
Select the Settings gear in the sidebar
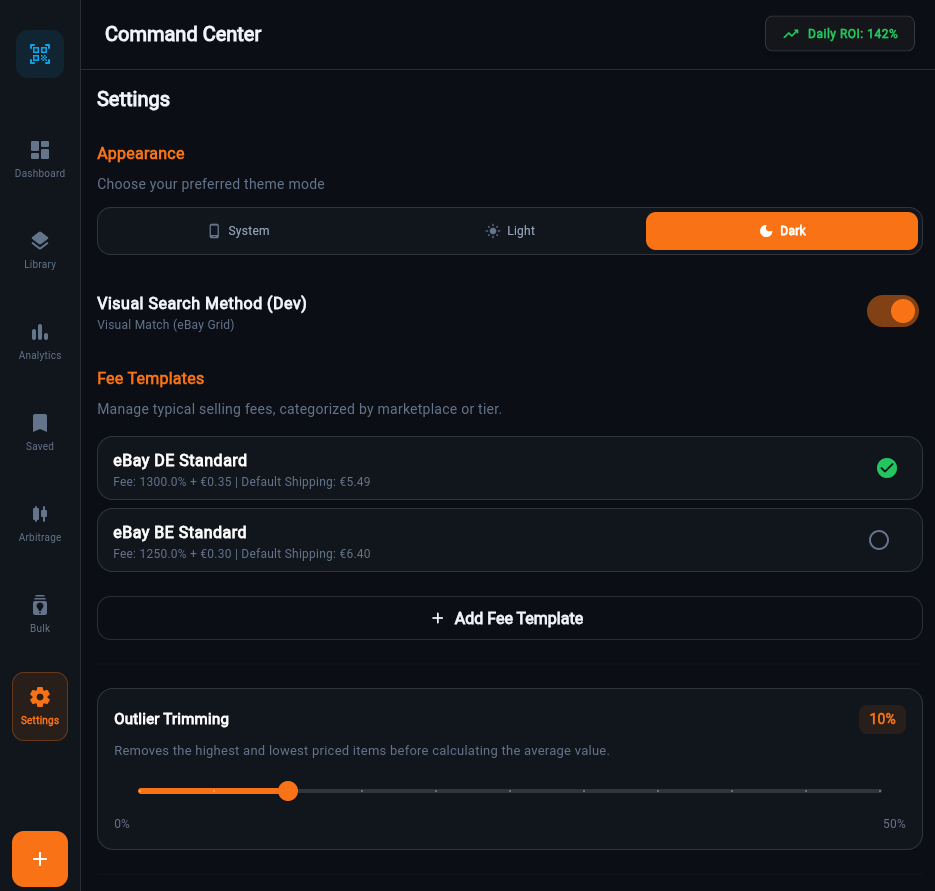[40, 705]
